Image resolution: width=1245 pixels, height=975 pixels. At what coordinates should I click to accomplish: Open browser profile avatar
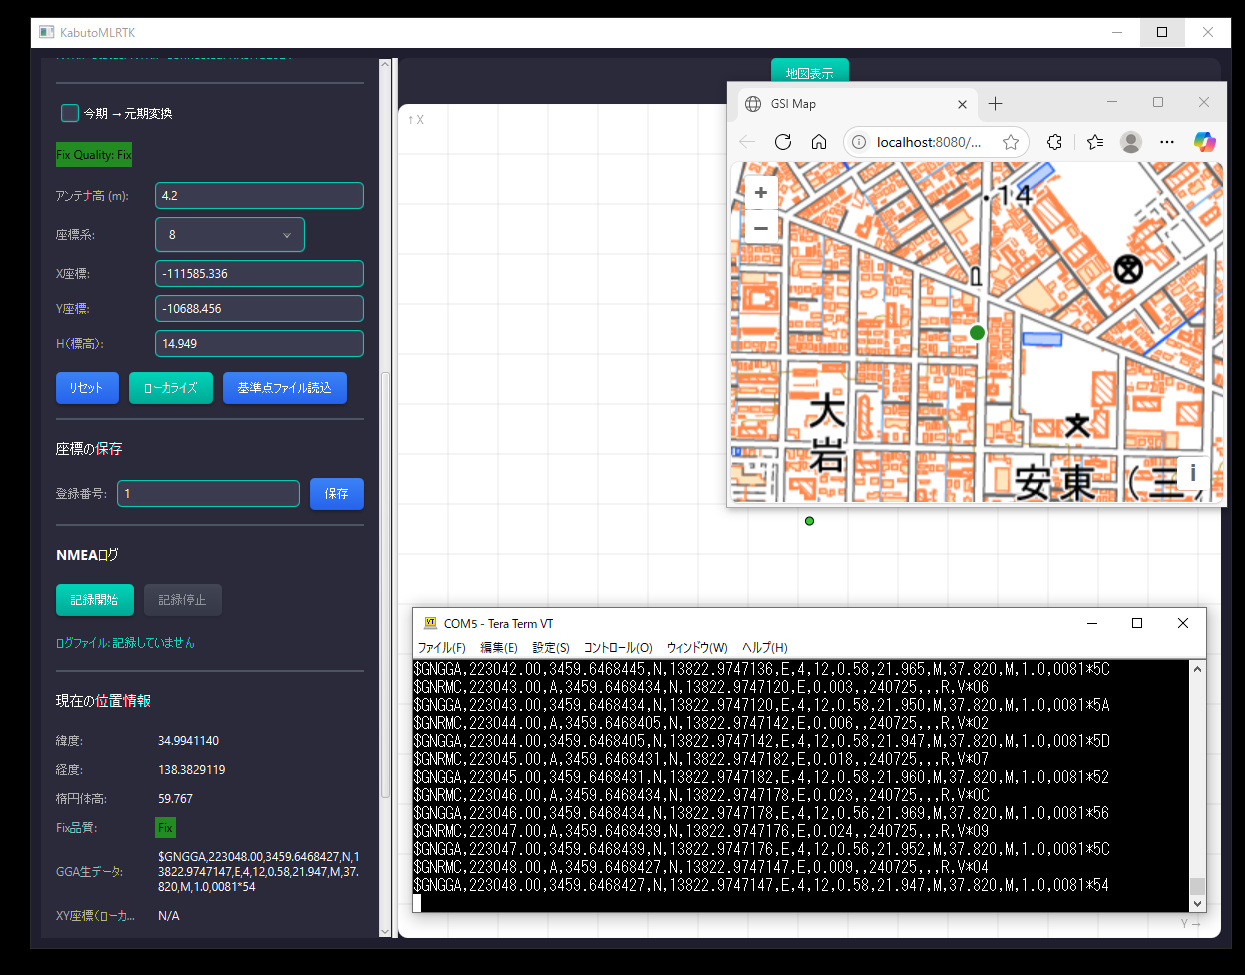1131,142
